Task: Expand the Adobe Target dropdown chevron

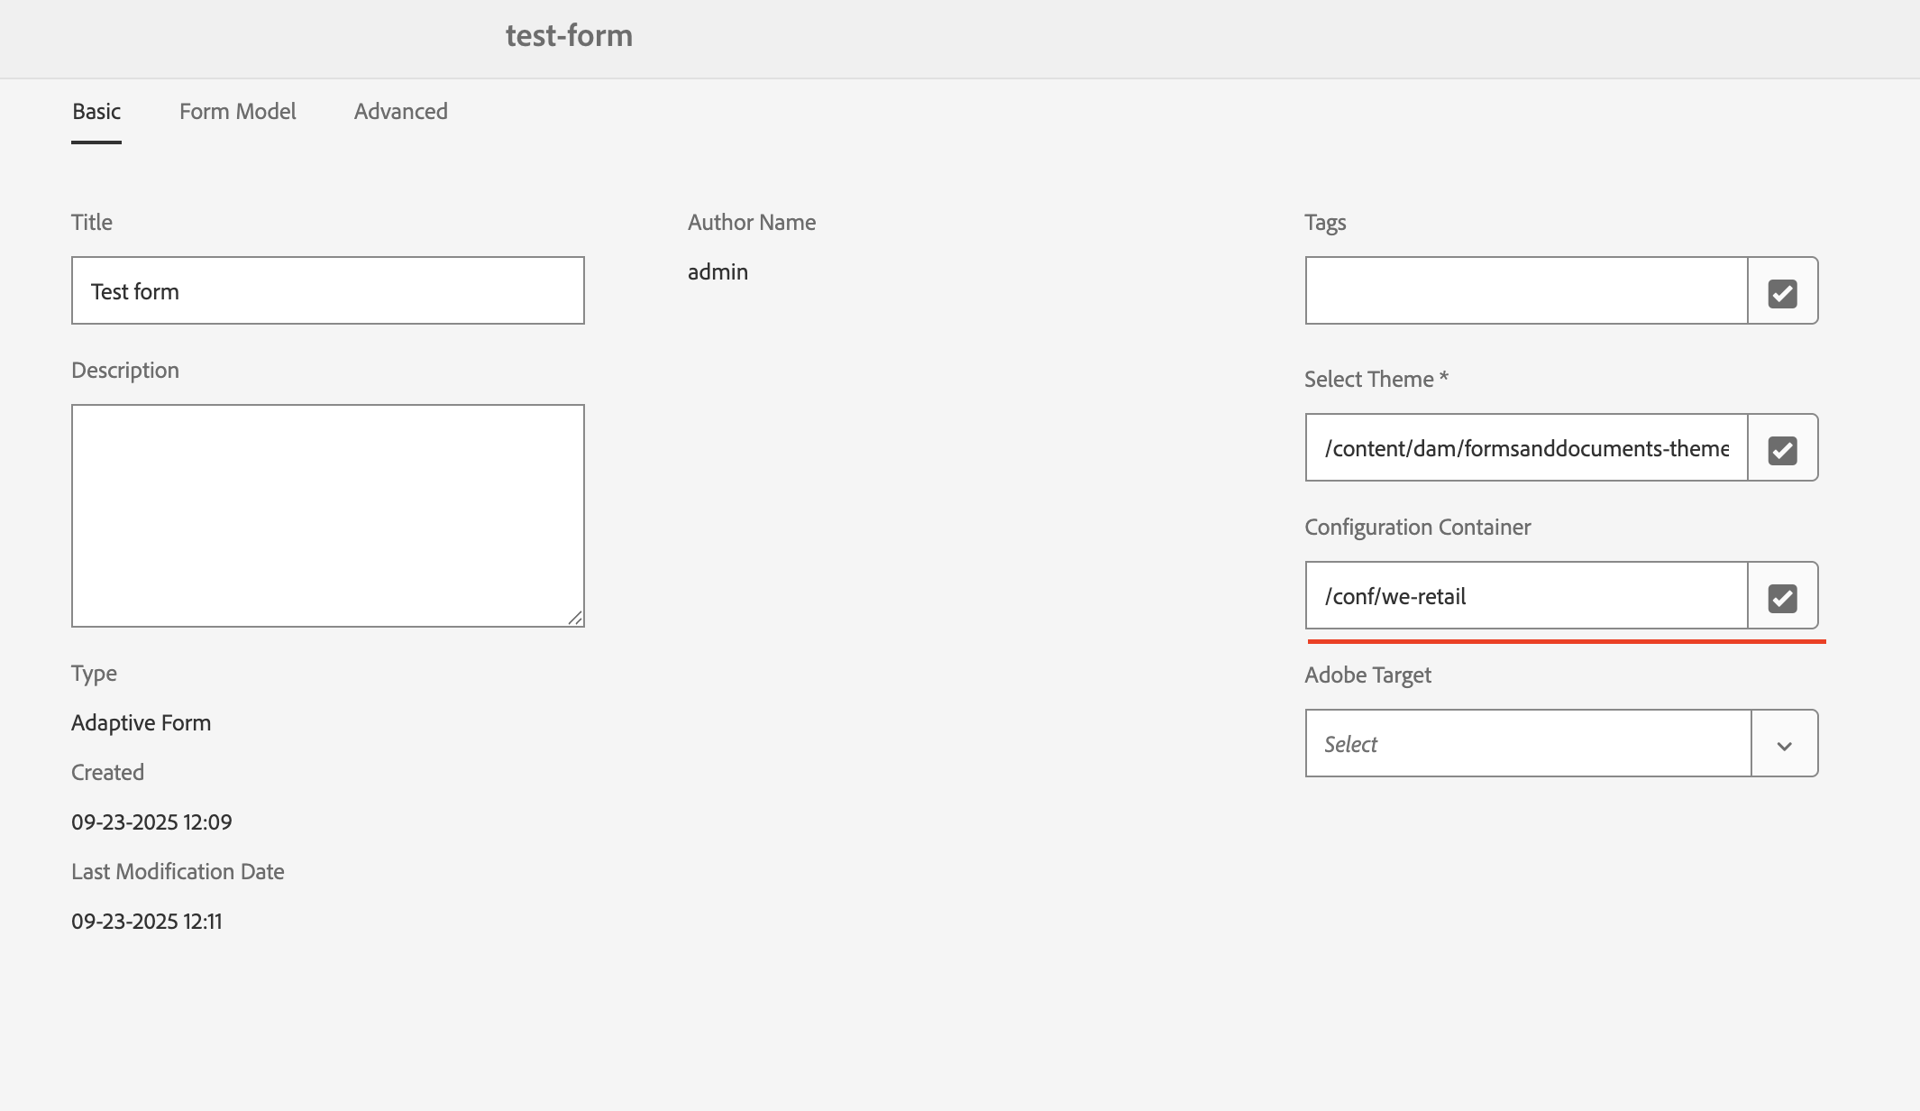Action: [x=1784, y=745]
